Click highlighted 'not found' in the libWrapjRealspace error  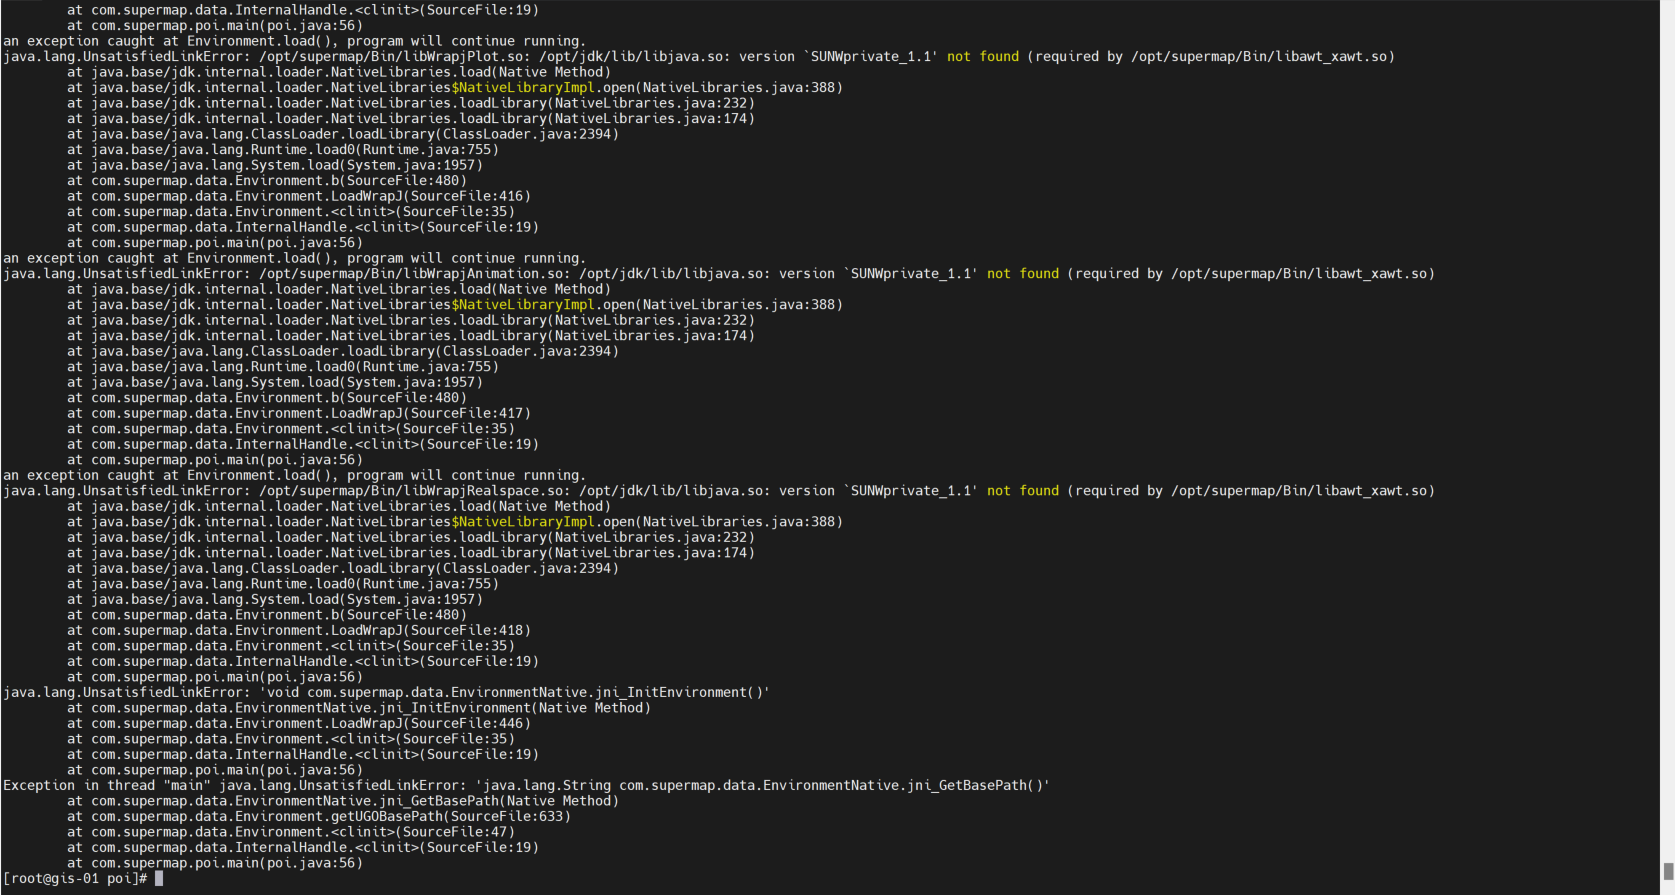click(1023, 491)
